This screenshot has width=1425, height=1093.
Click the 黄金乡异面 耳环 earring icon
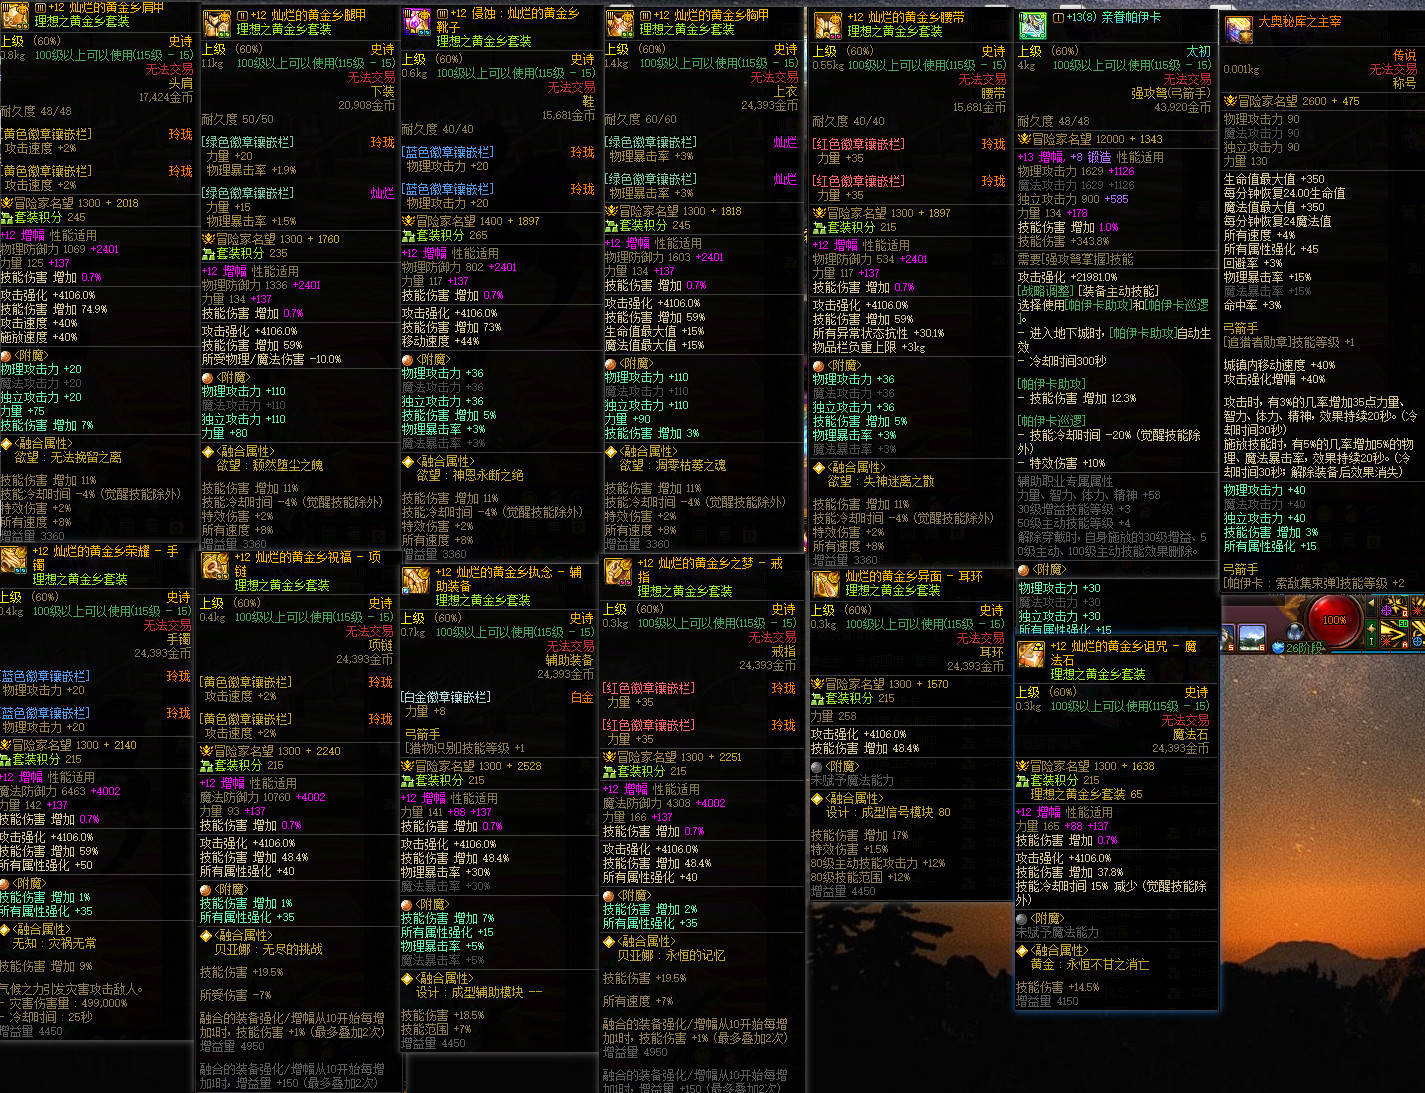(826, 584)
